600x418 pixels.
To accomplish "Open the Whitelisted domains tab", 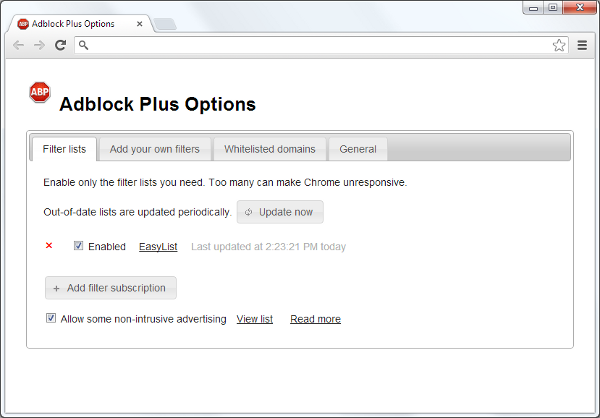I will coord(269,149).
